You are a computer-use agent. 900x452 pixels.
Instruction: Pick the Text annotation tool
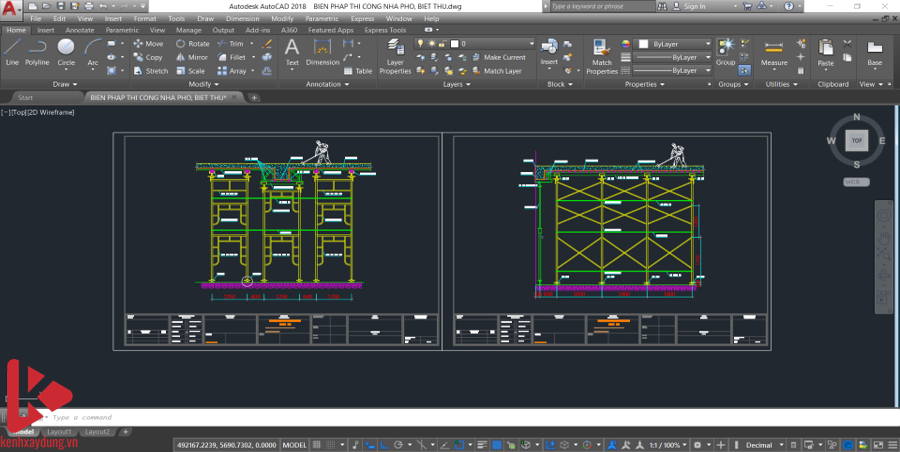pos(292,52)
